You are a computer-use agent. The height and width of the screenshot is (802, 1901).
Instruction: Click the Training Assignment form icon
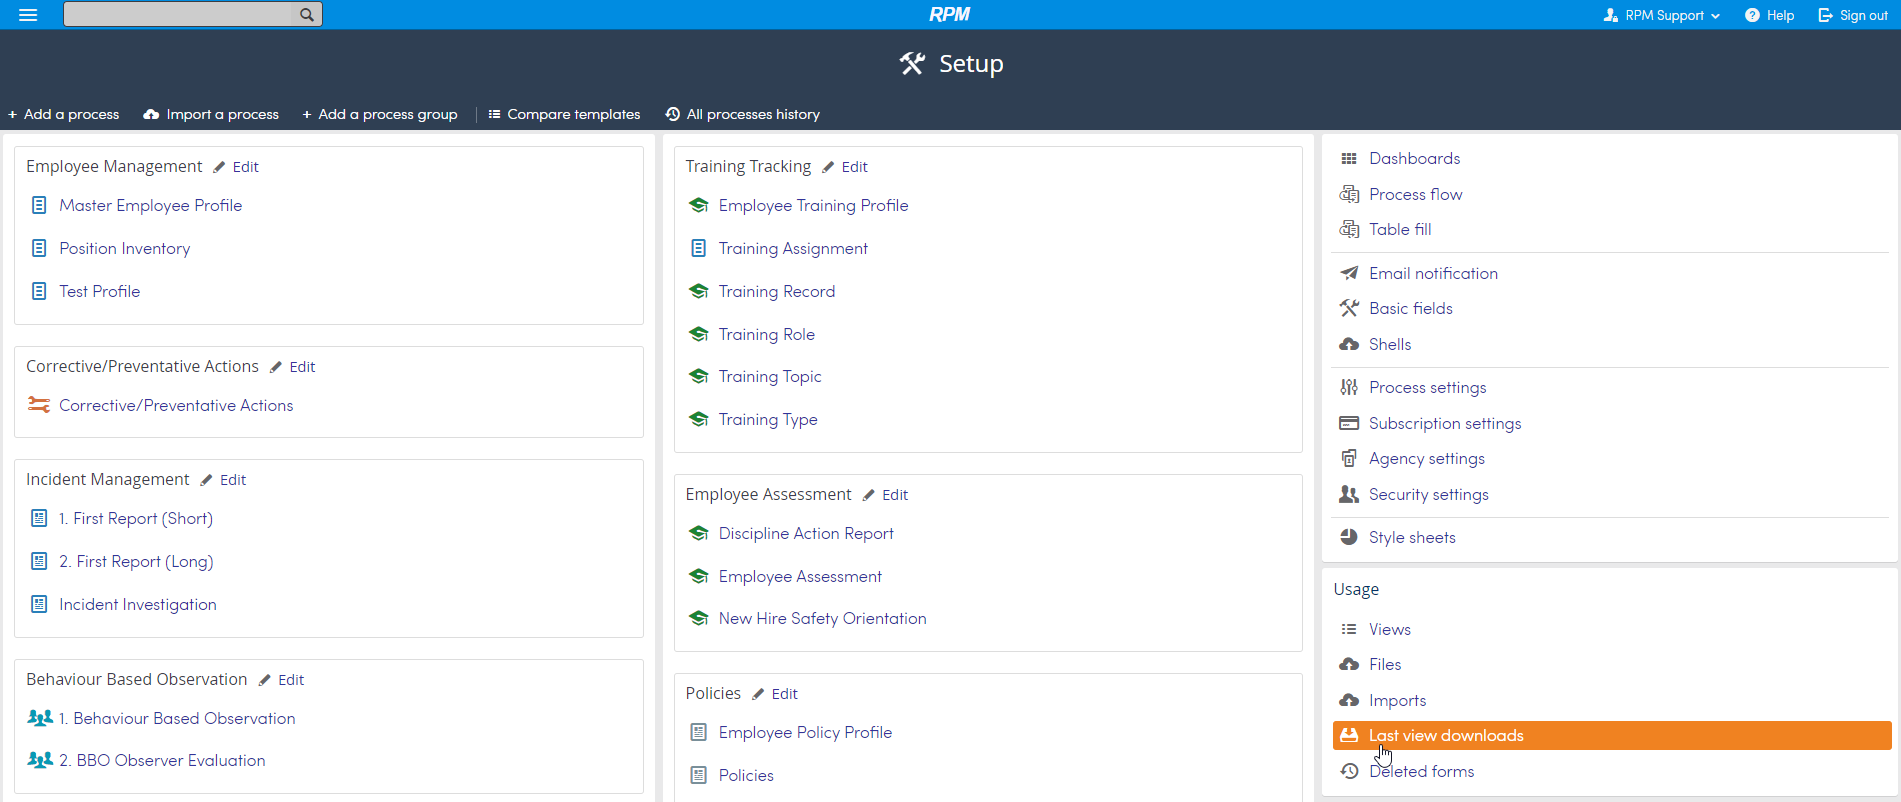coord(699,248)
